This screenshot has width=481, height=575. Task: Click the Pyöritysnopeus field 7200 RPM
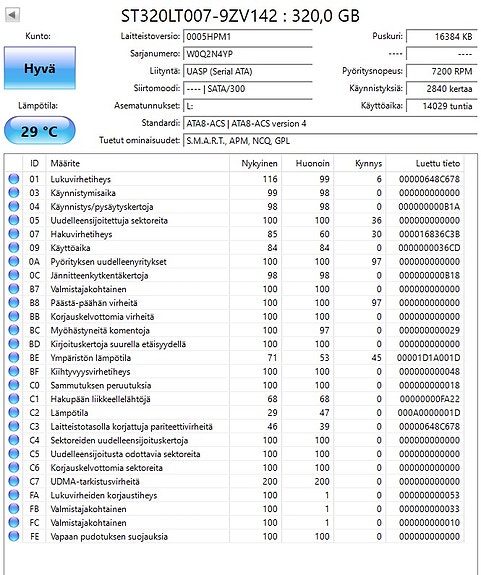point(442,71)
